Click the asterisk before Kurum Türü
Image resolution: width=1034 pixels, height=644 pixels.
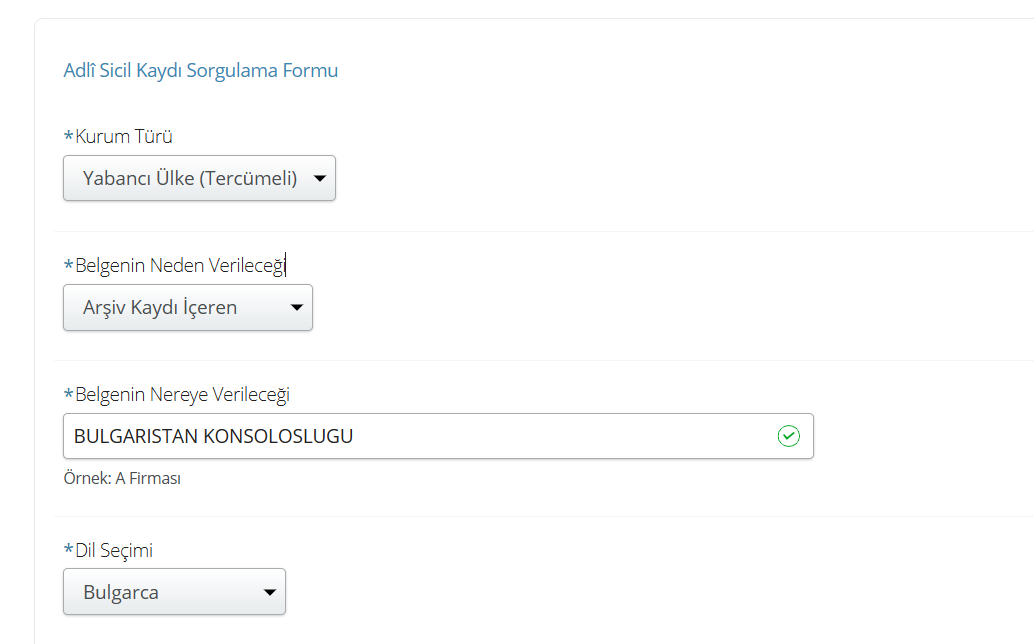pyautogui.click(x=68, y=136)
